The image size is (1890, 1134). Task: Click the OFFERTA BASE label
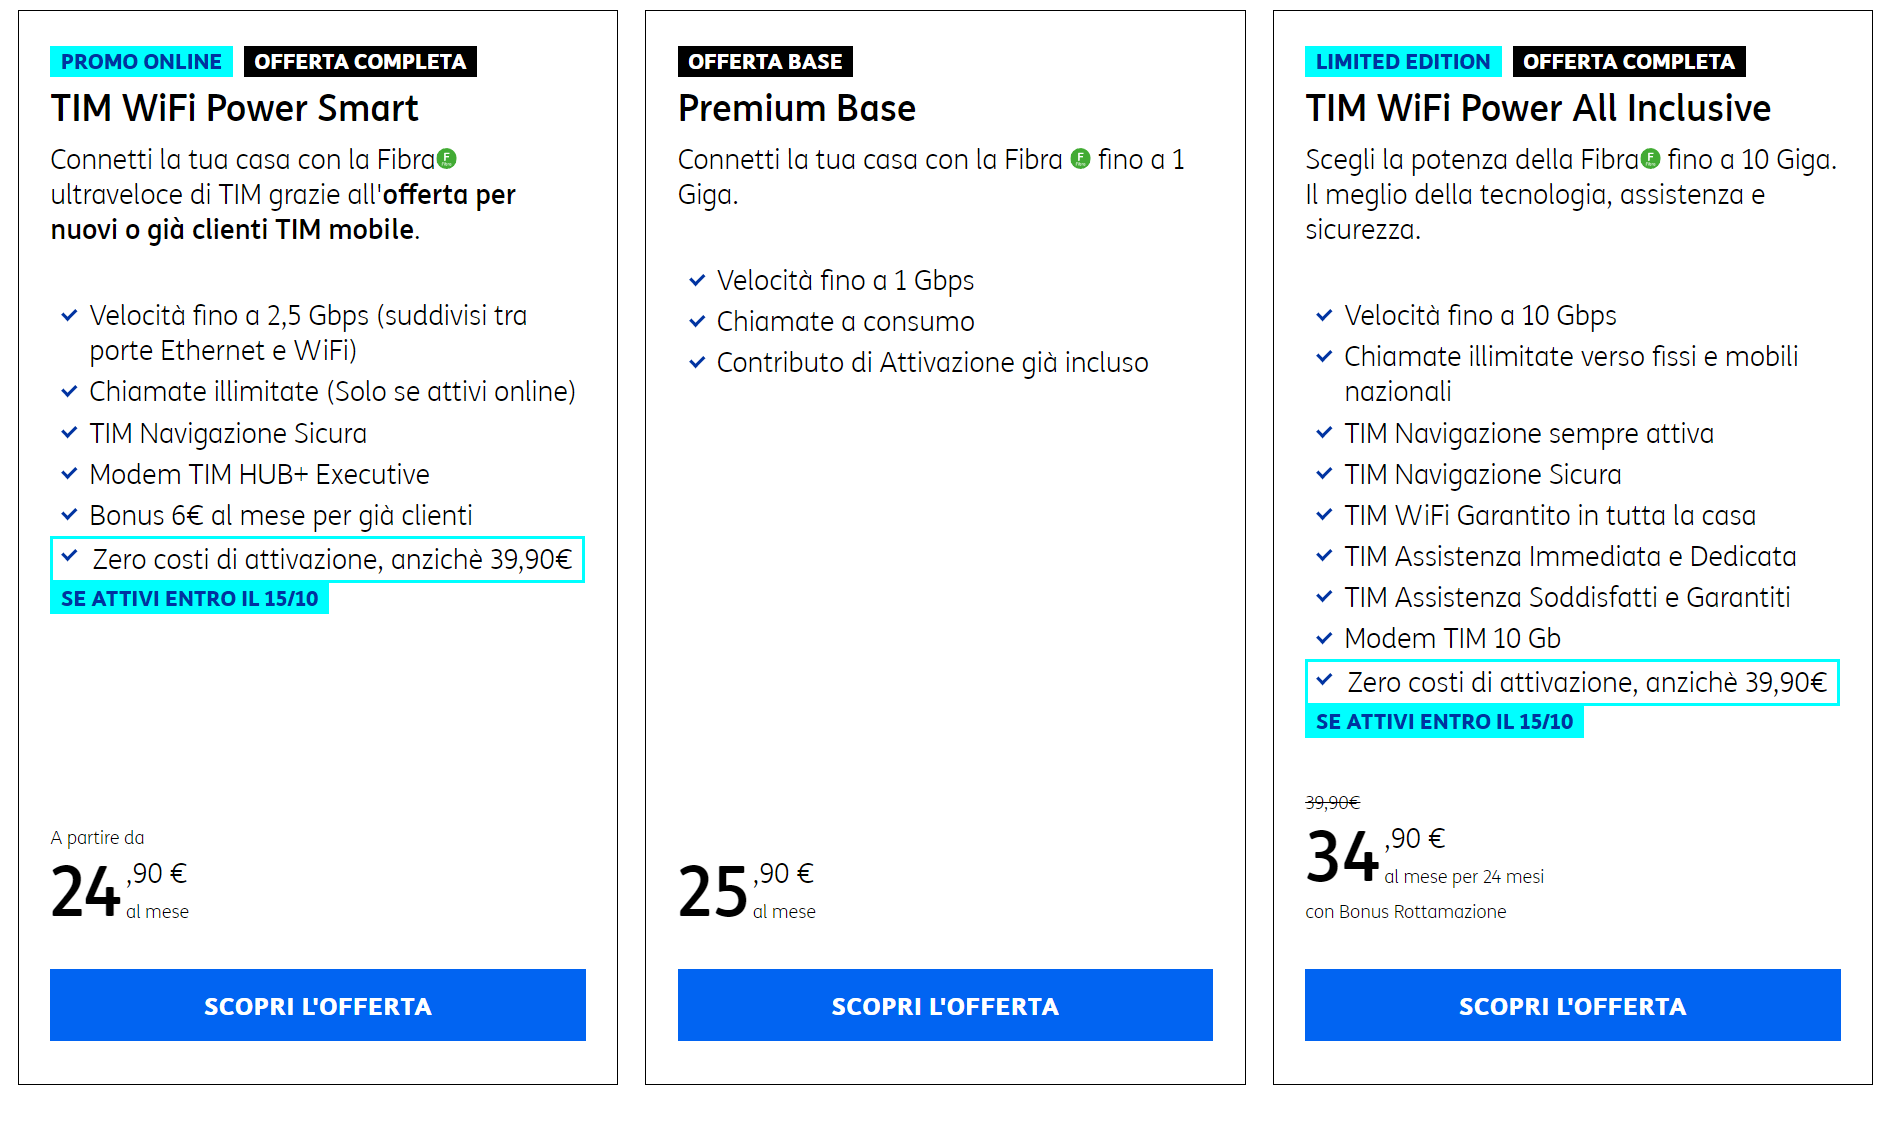pos(765,62)
